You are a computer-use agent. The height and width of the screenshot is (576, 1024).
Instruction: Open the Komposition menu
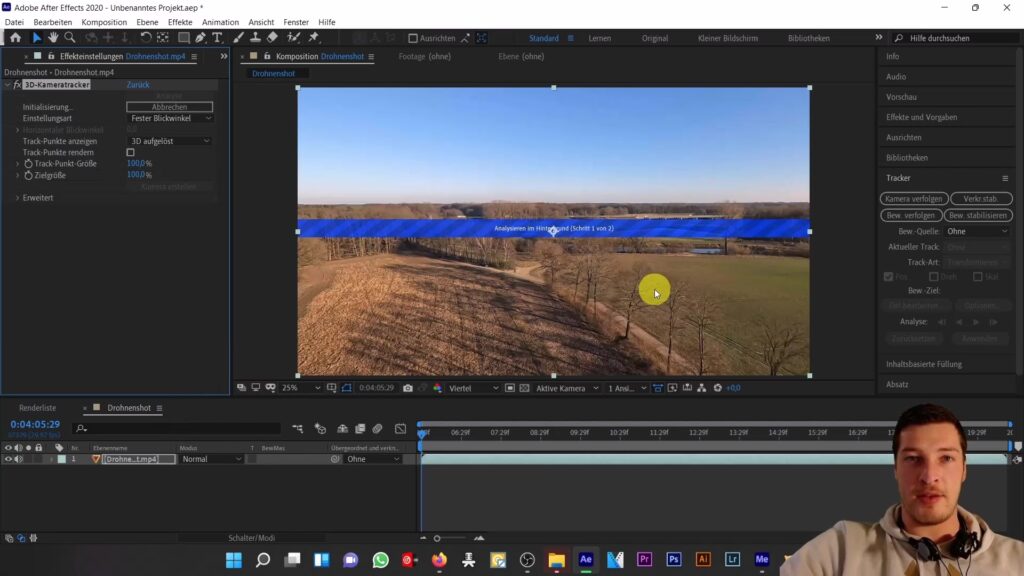[104, 22]
